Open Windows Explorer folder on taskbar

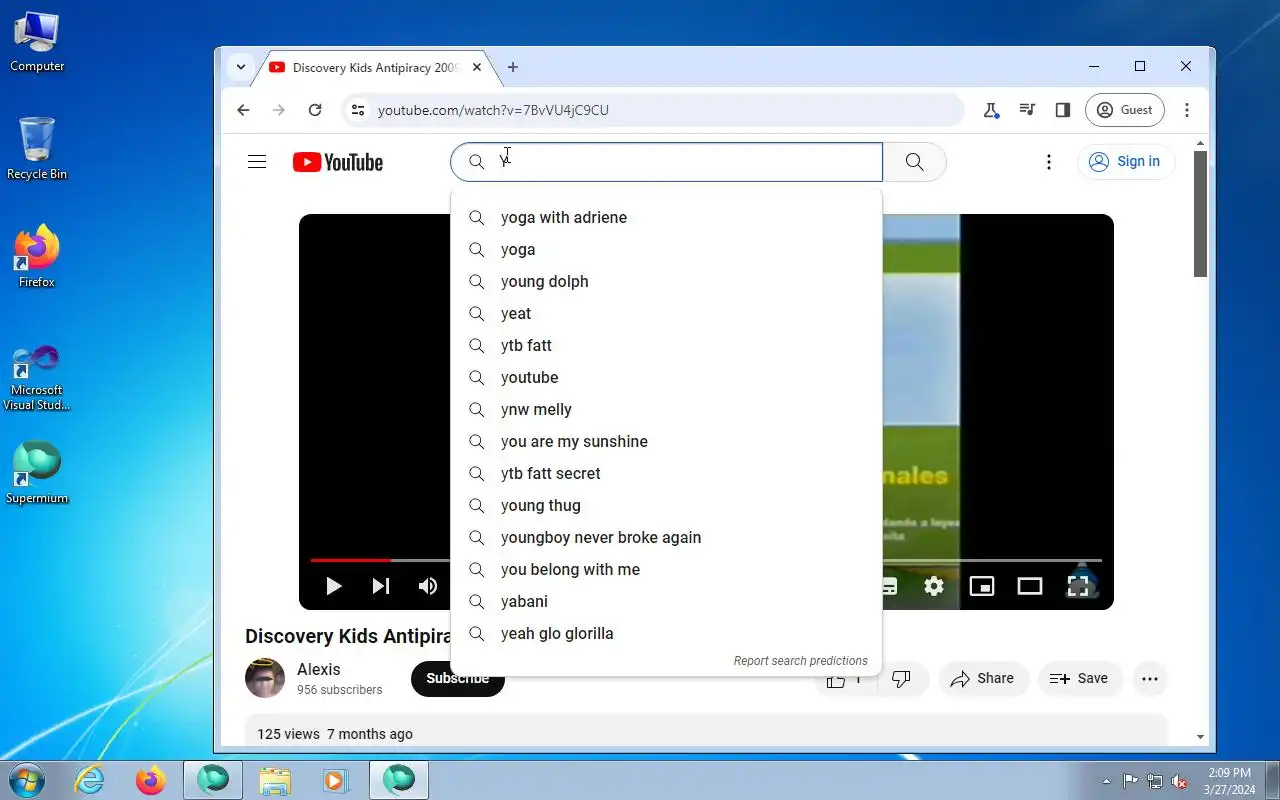click(275, 780)
